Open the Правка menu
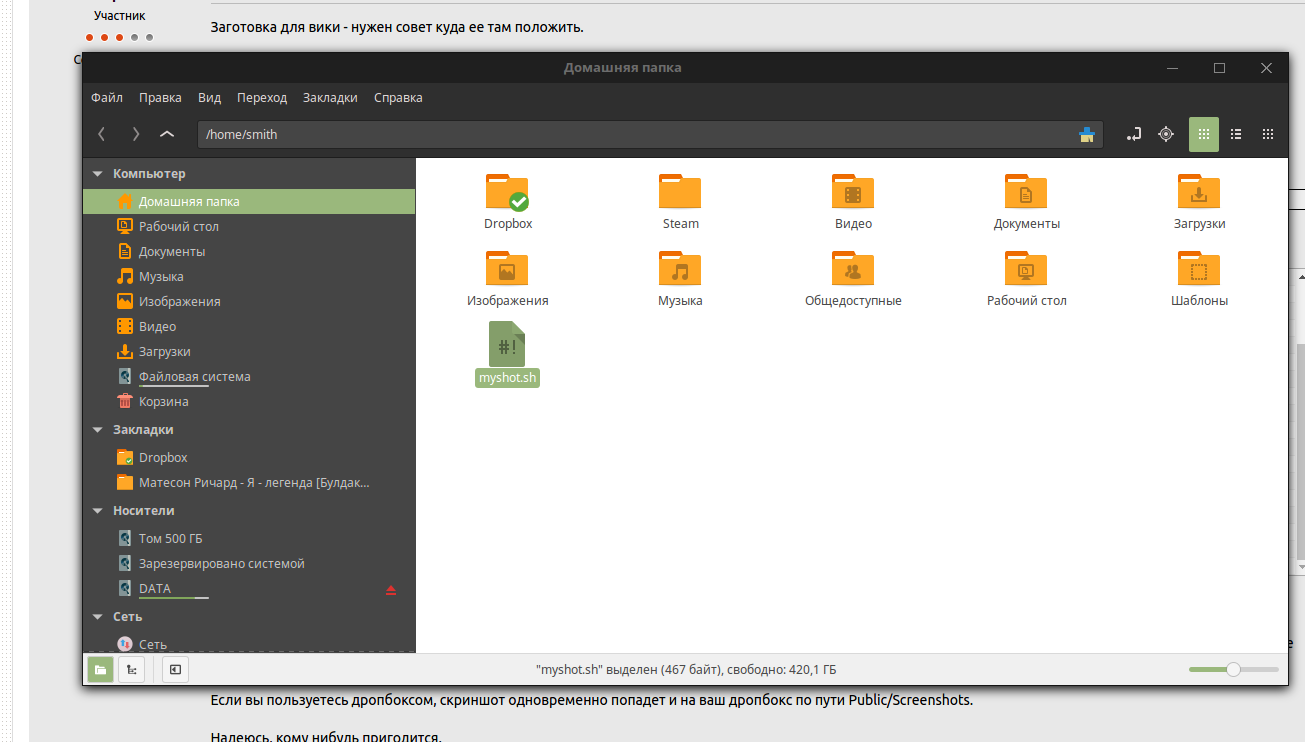 click(x=160, y=97)
